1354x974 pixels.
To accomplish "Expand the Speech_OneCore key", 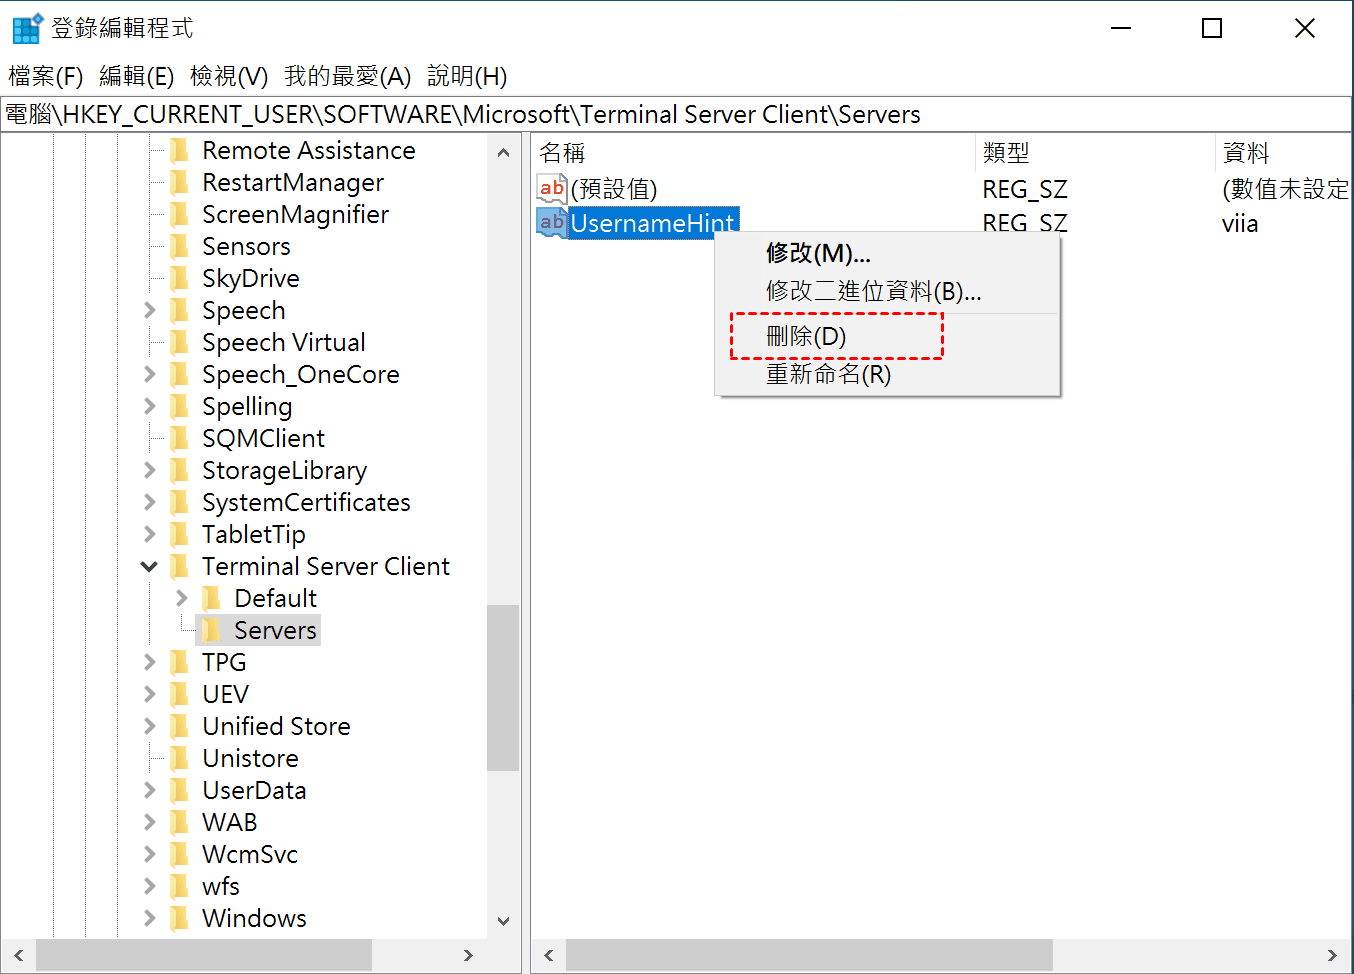I will pyautogui.click(x=150, y=374).
